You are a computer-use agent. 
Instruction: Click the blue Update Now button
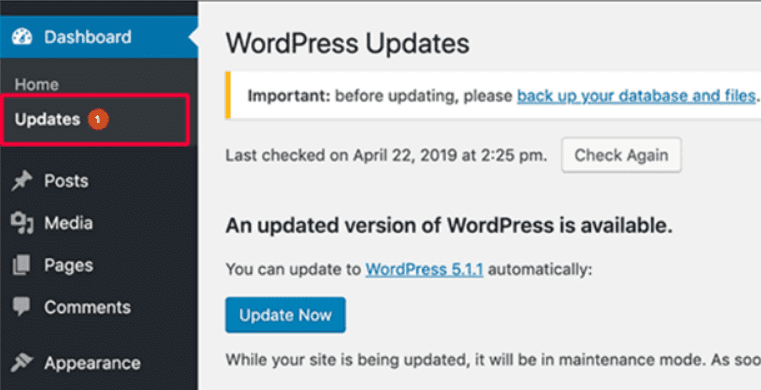tap(285, 315)
